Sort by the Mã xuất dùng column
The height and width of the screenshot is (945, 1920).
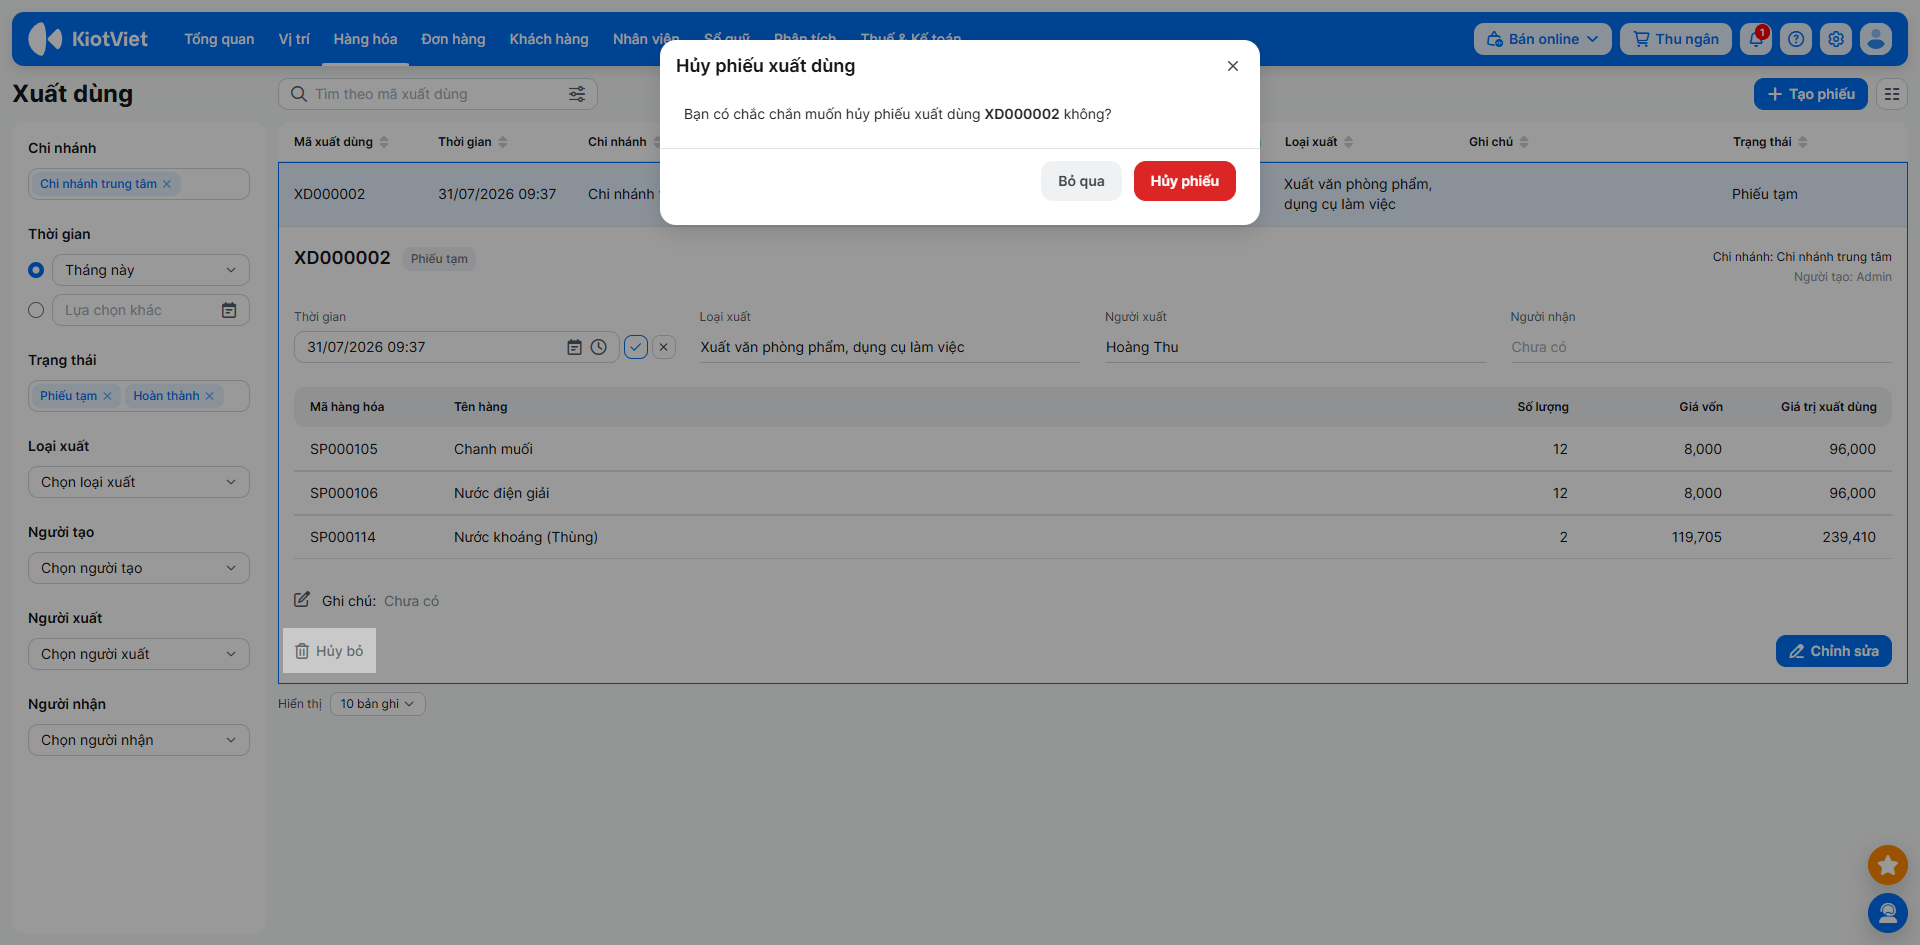tap(341, 142)
